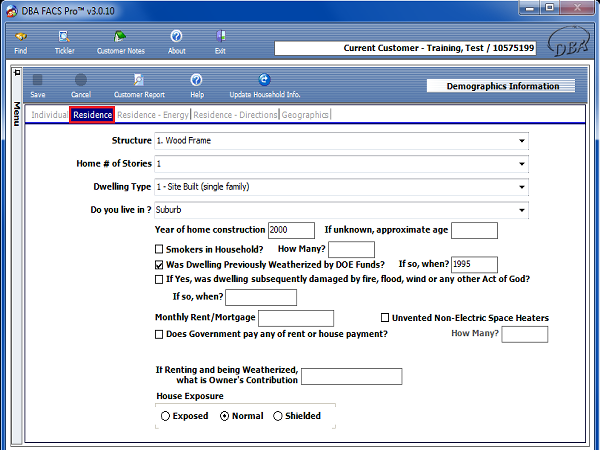Screen dimensions: 600x450
Task: Click Owner's Contribution field
Action: pyautogui.click(x=352, y=376)
